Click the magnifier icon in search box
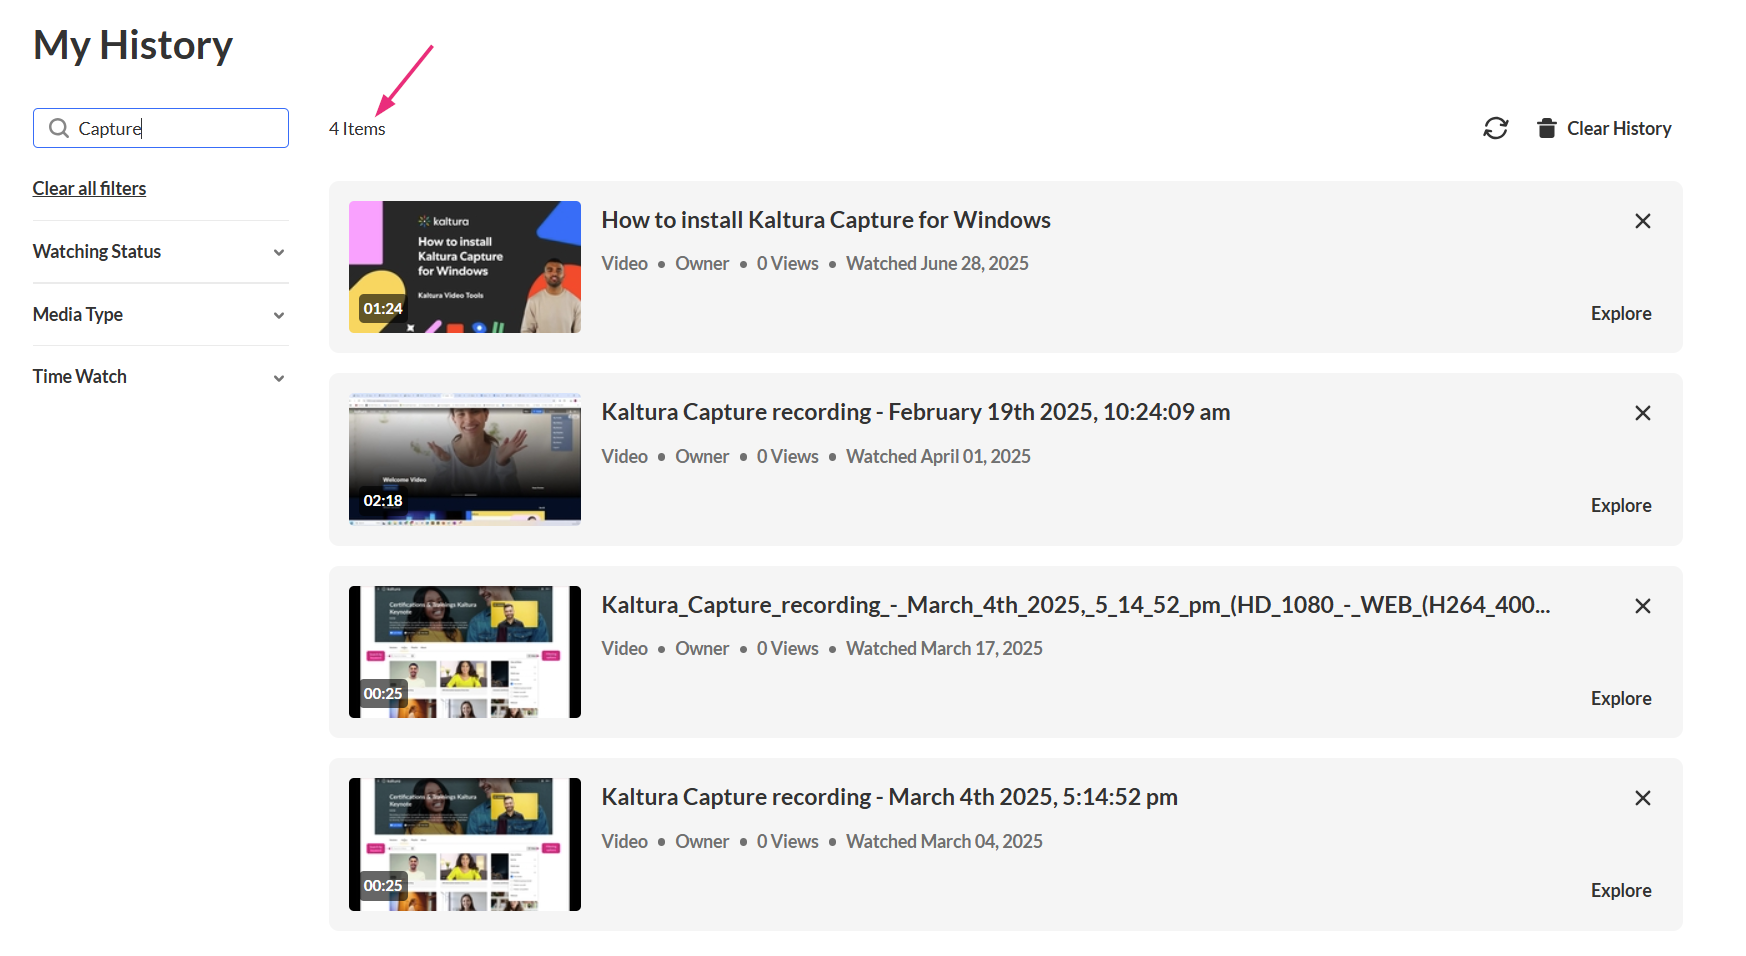Image resolution: width=1746 pixels, height=956 pixels. (x=59, y=128)
